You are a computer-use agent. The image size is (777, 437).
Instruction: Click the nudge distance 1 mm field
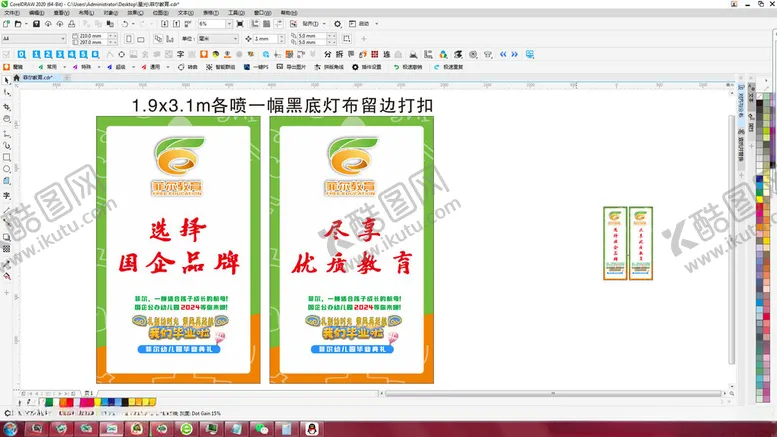pos(266,39)
